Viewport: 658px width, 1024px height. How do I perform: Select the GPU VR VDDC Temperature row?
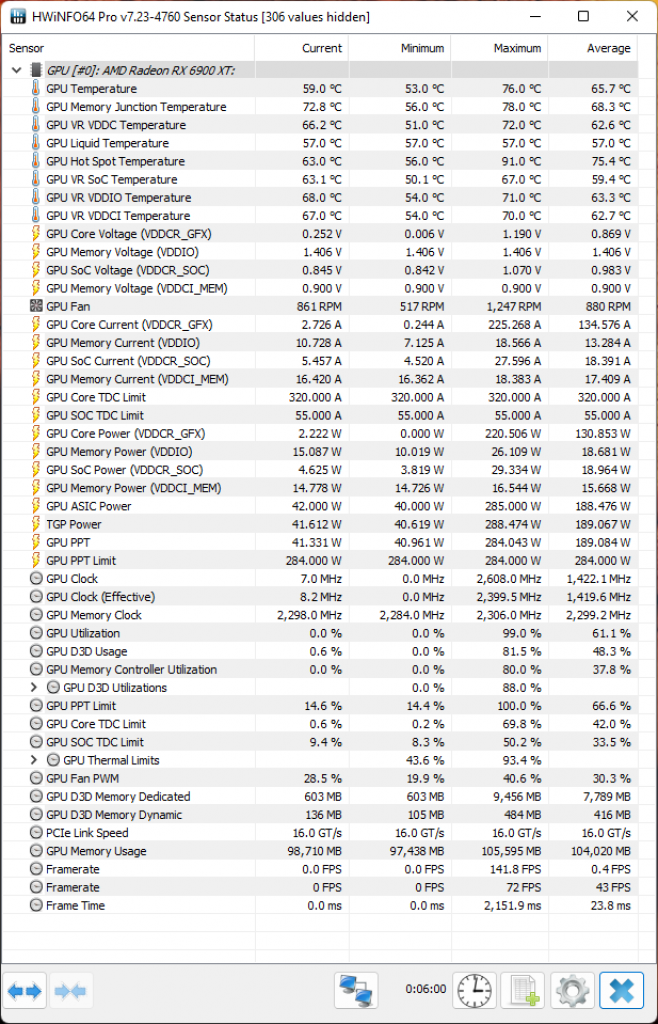pos(320,125)
